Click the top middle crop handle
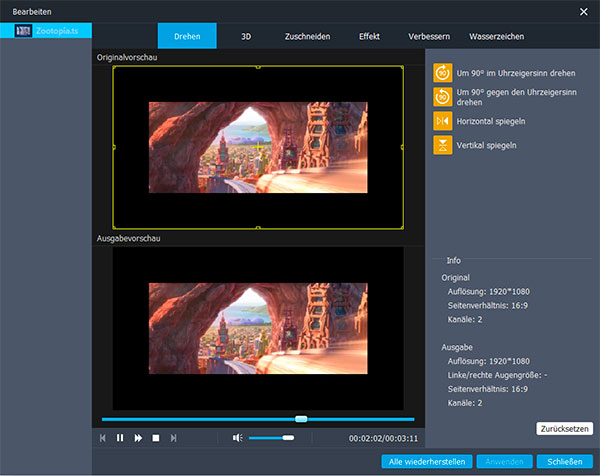This screenshot has width=600, height=476. pos(258,67)
